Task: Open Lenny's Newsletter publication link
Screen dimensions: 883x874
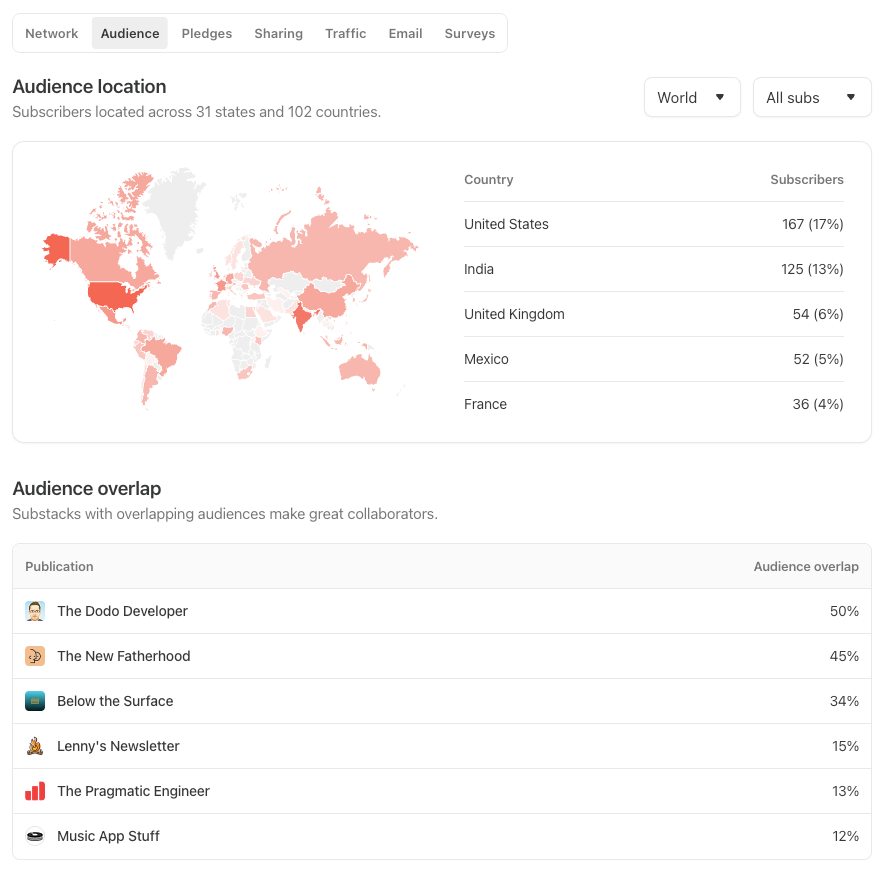Action: (x=118, y=746)
